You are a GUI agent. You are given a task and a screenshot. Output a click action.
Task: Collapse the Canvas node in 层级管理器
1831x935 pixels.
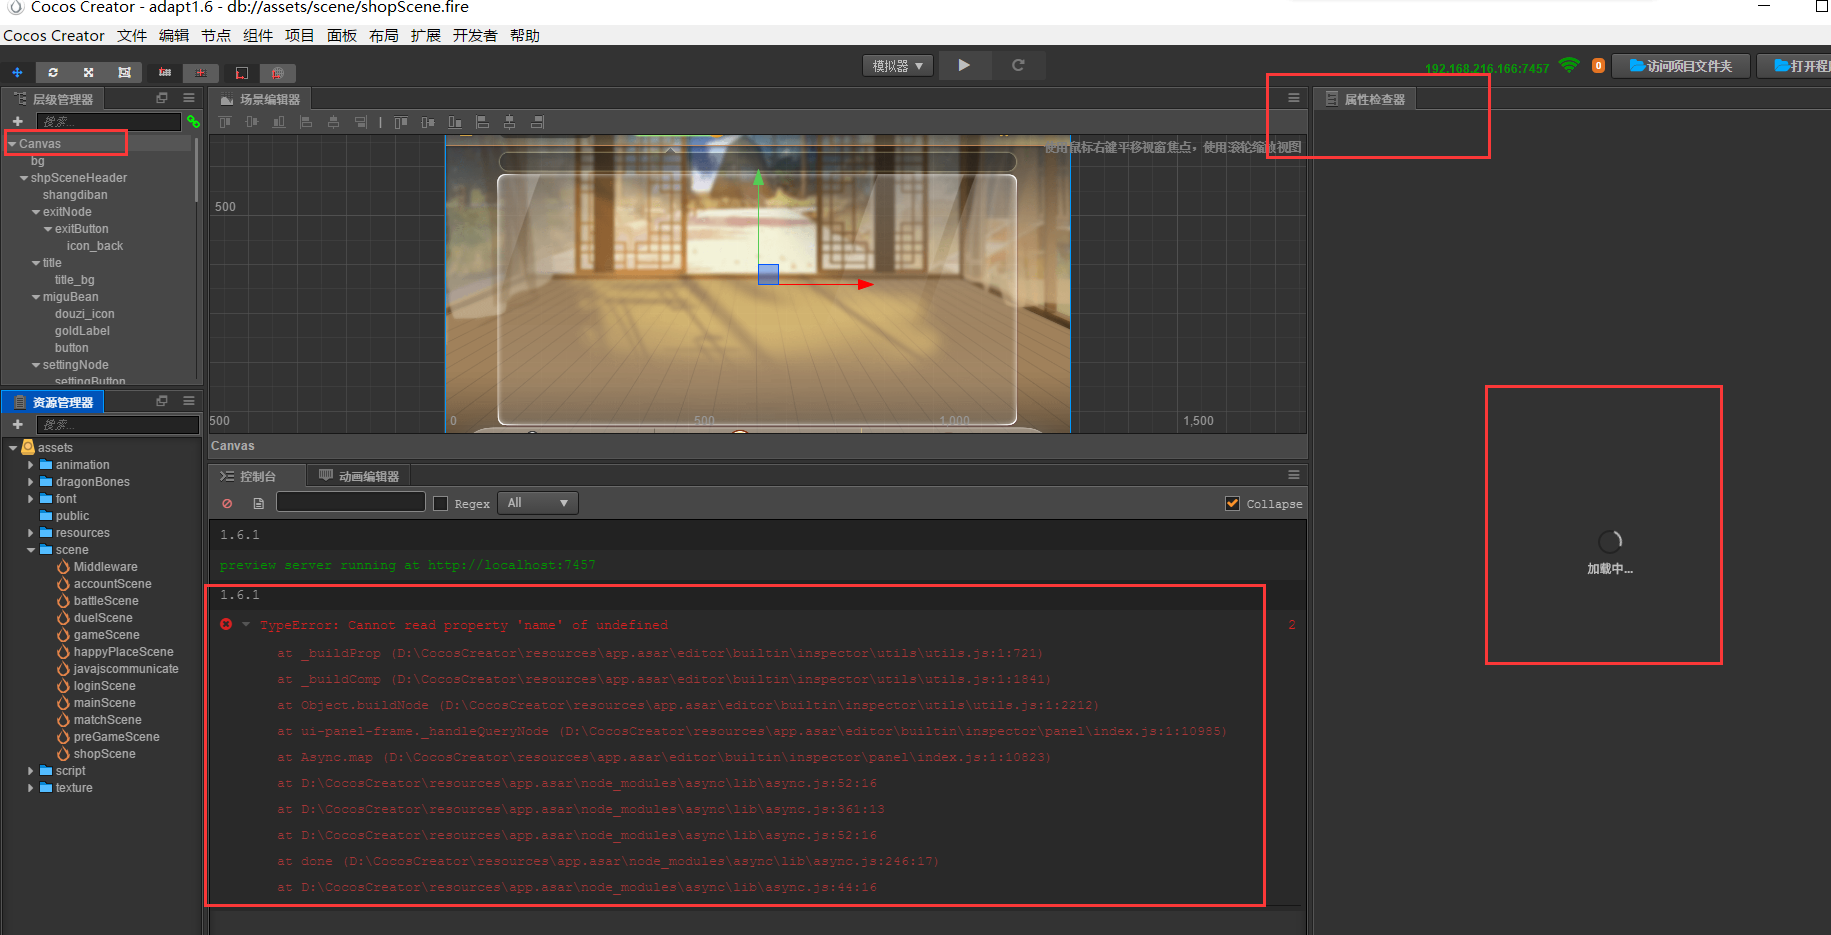pyautogui.click(x=10, y=143)
